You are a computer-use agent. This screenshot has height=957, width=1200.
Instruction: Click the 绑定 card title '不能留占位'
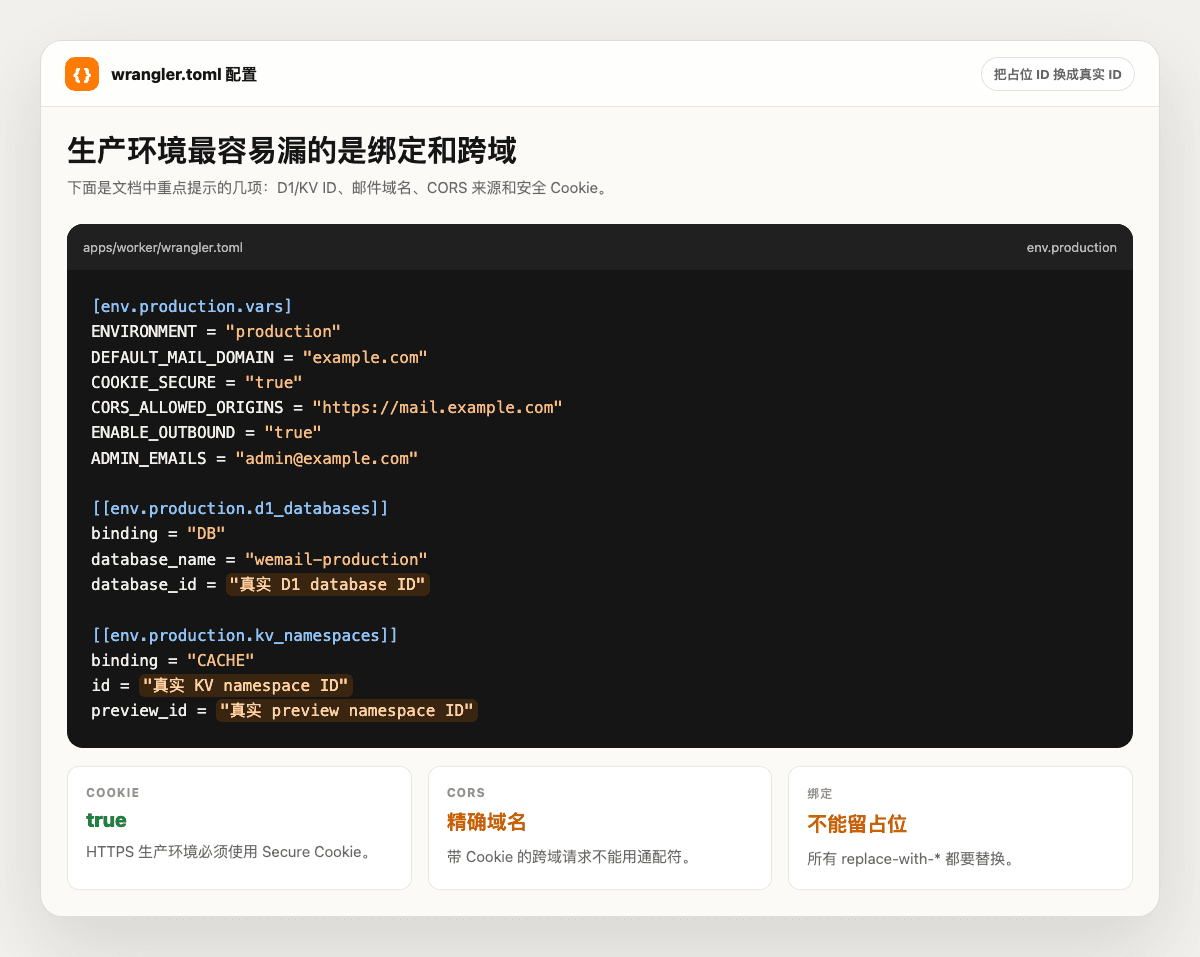pos(857,824)
